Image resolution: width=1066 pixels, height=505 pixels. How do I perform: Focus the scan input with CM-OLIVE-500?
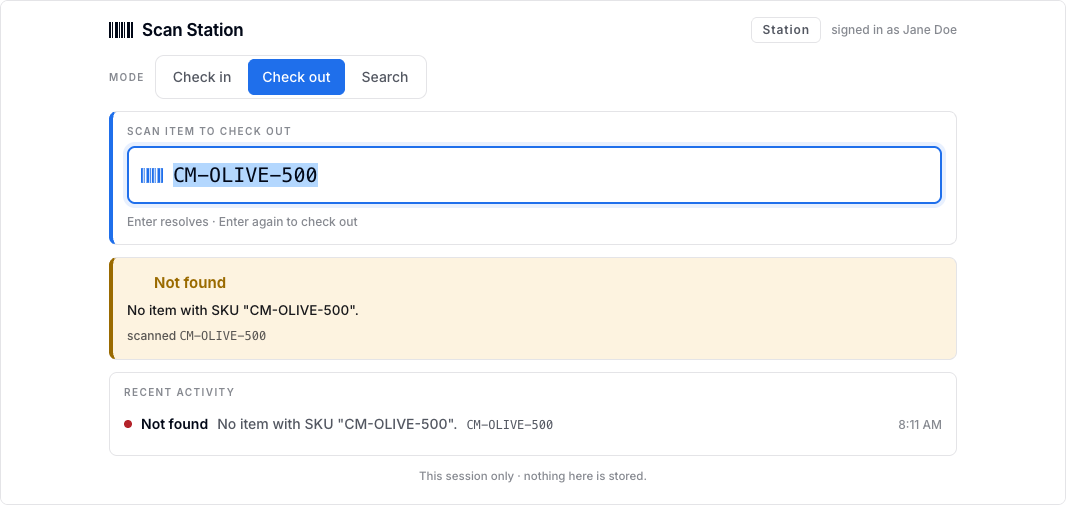pos(534,175)
